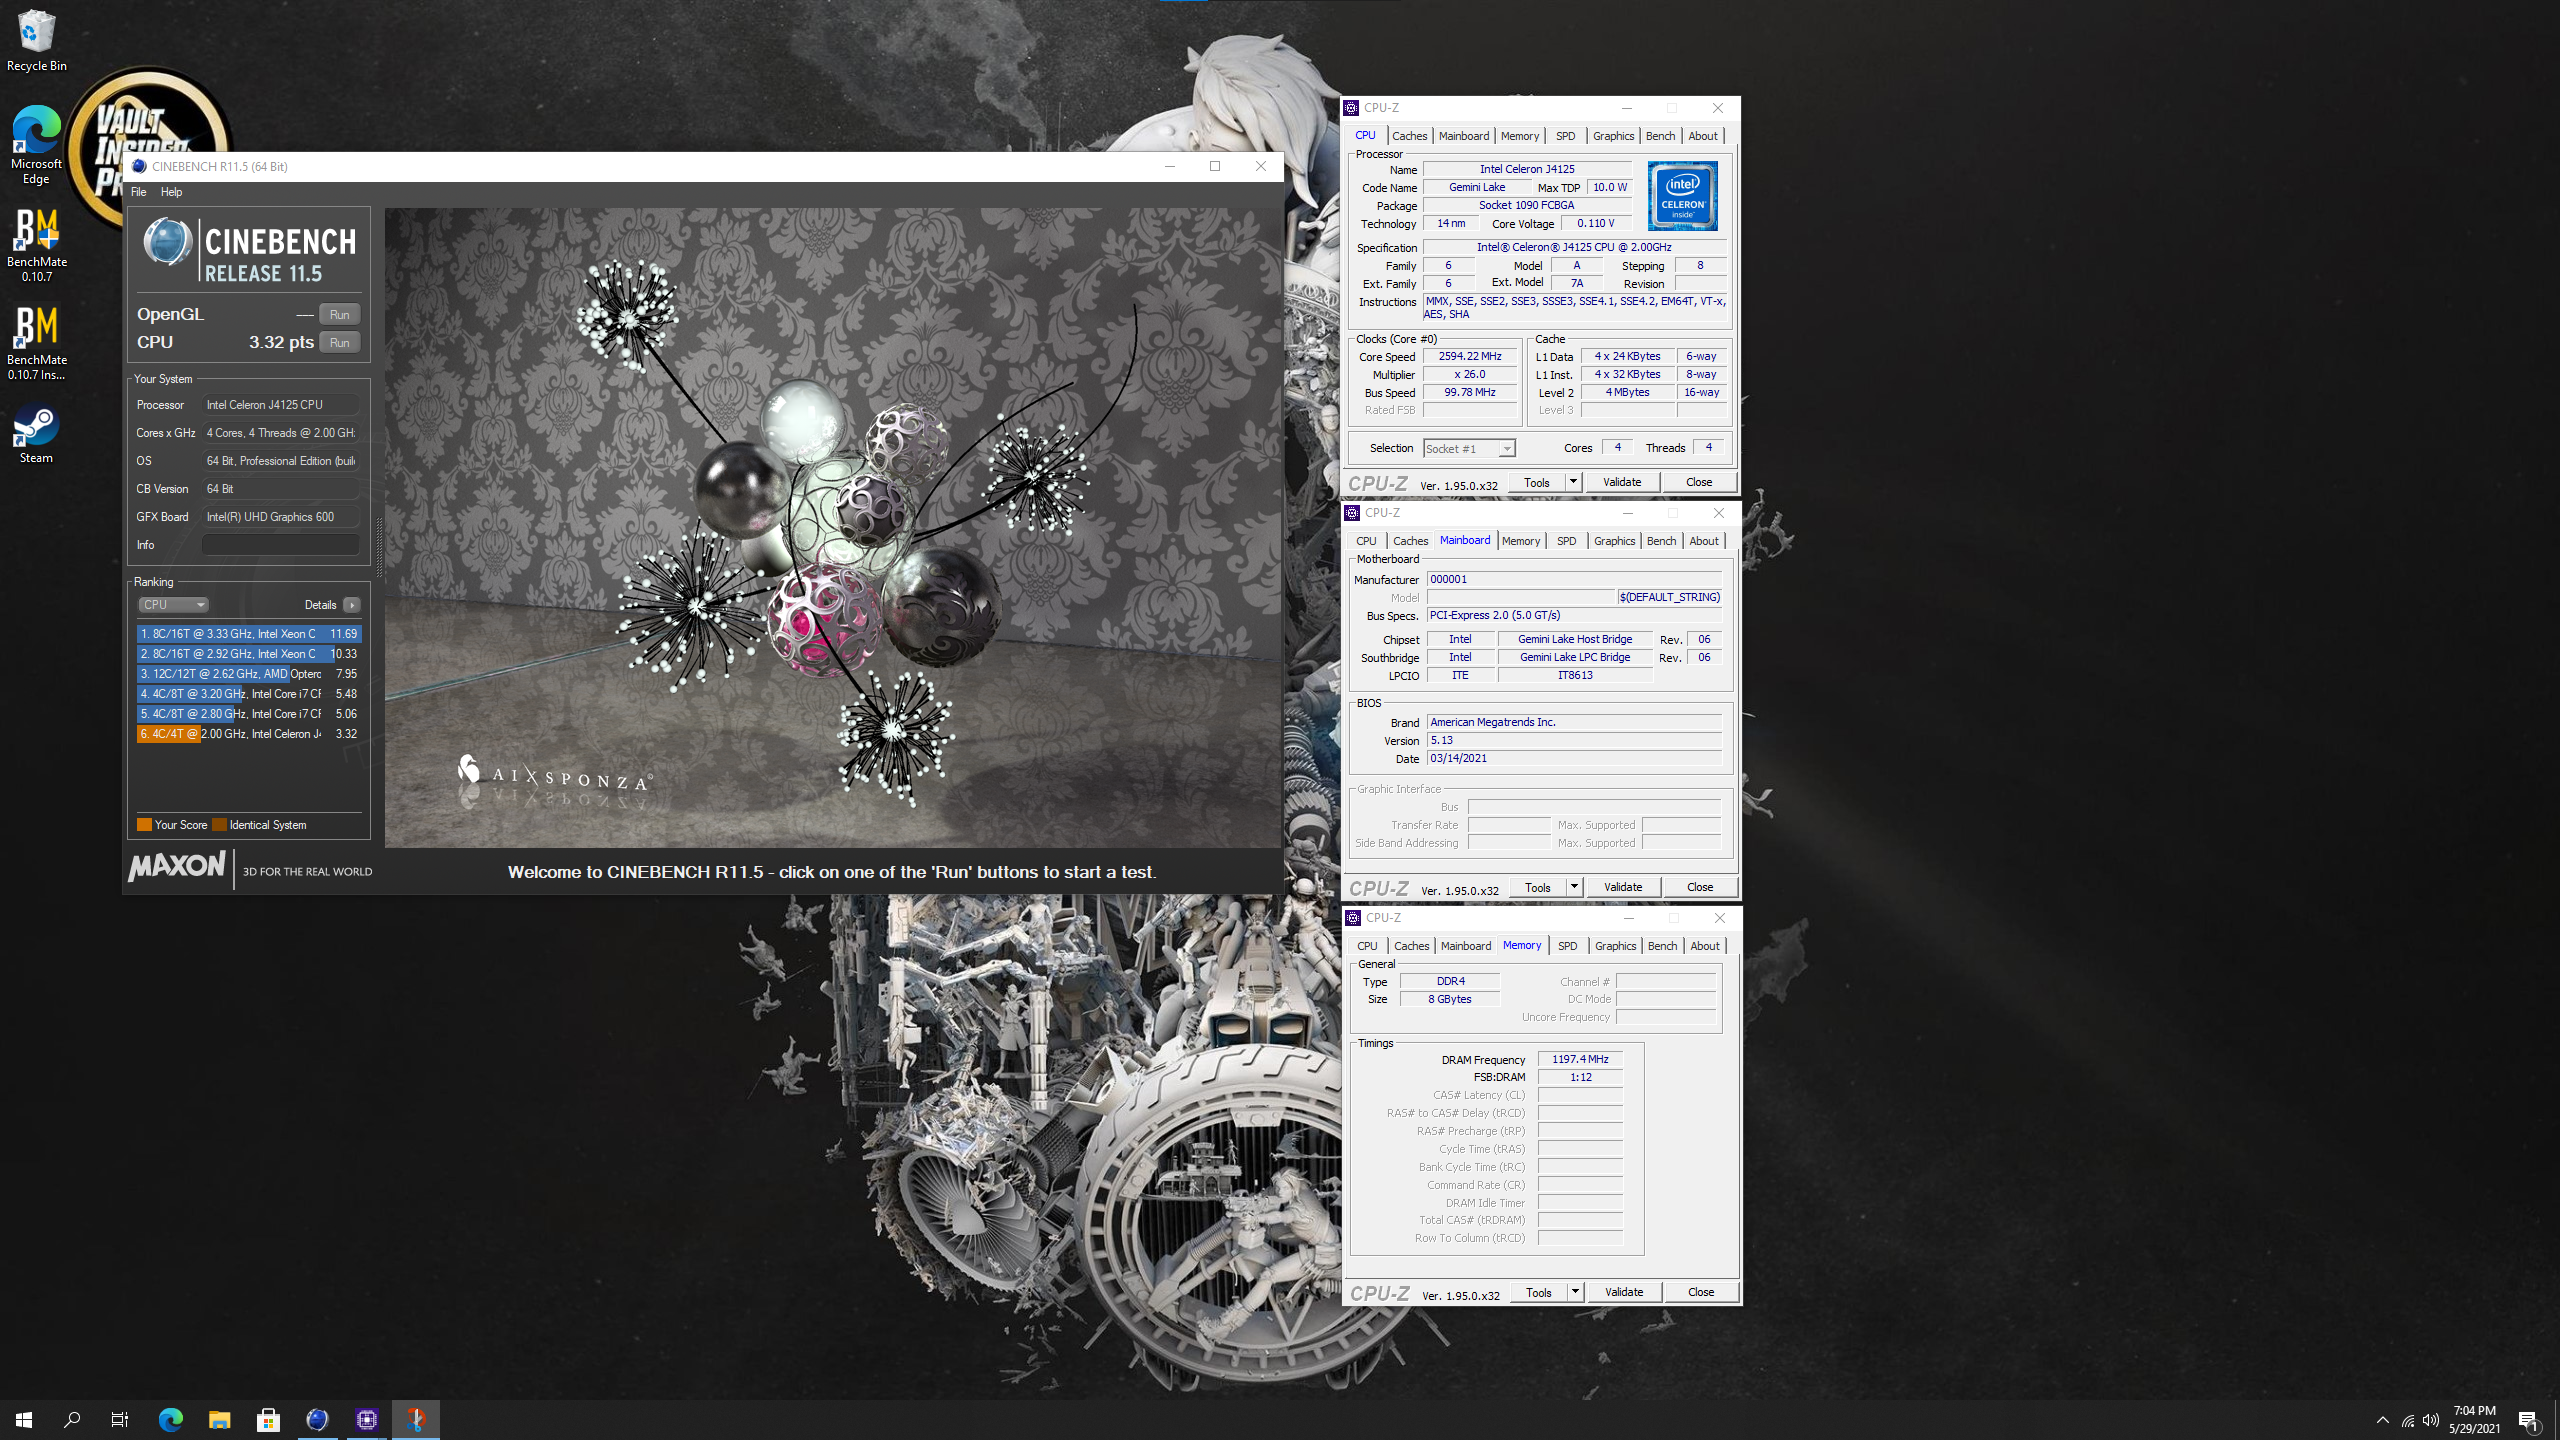Click the Info input field
The image size is (2560, 1440).
point(280,545)
